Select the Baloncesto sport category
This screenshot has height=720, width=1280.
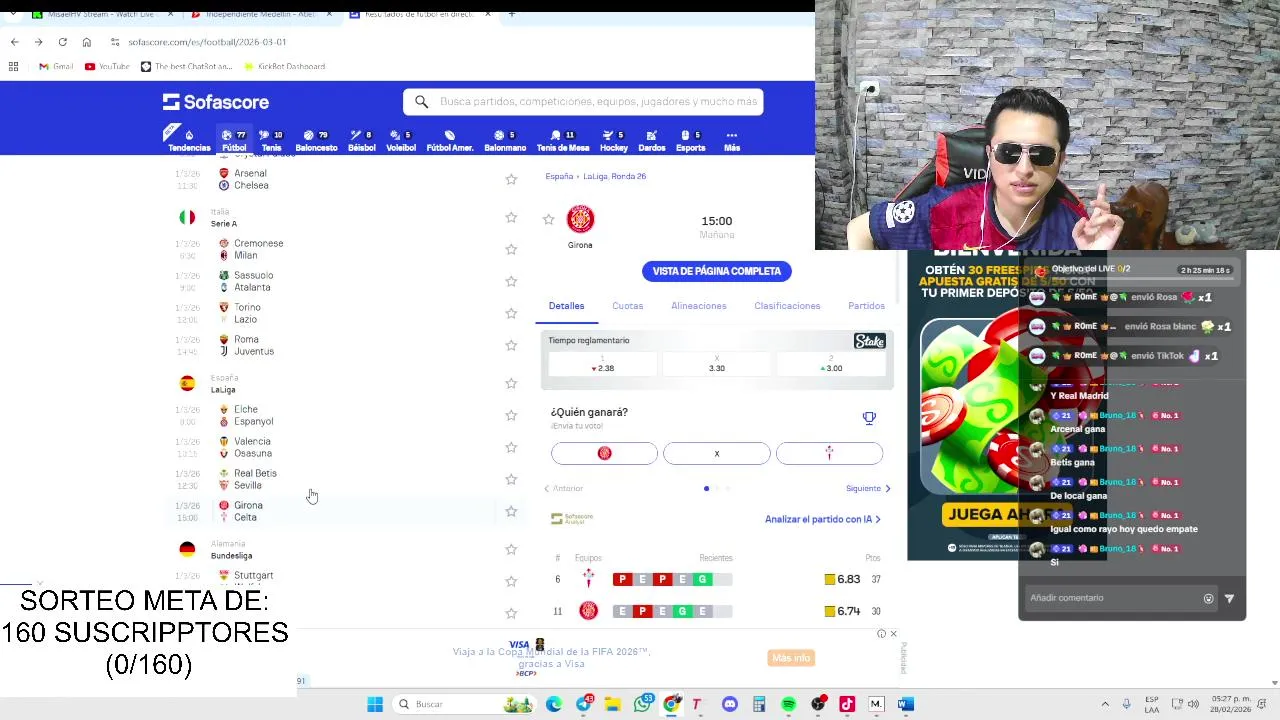316,141
